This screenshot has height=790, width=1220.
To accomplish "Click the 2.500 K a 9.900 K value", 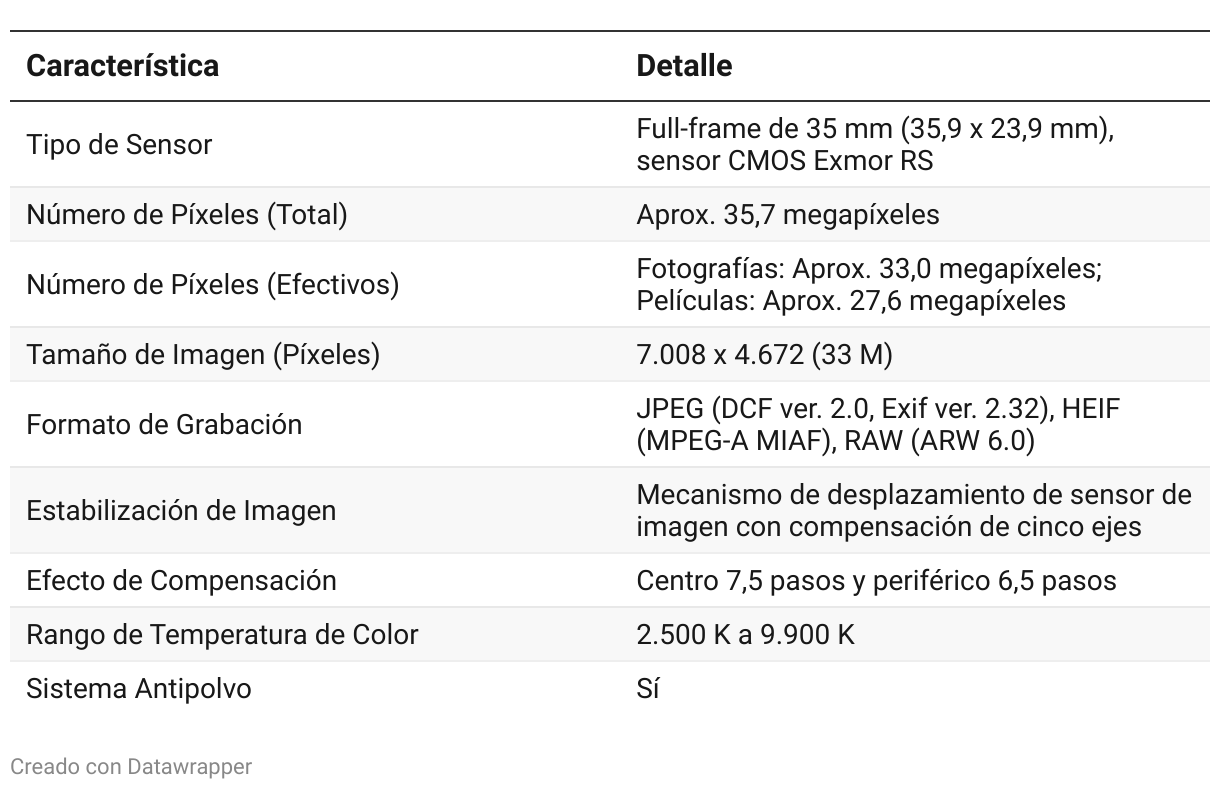I will pos(745,634).
